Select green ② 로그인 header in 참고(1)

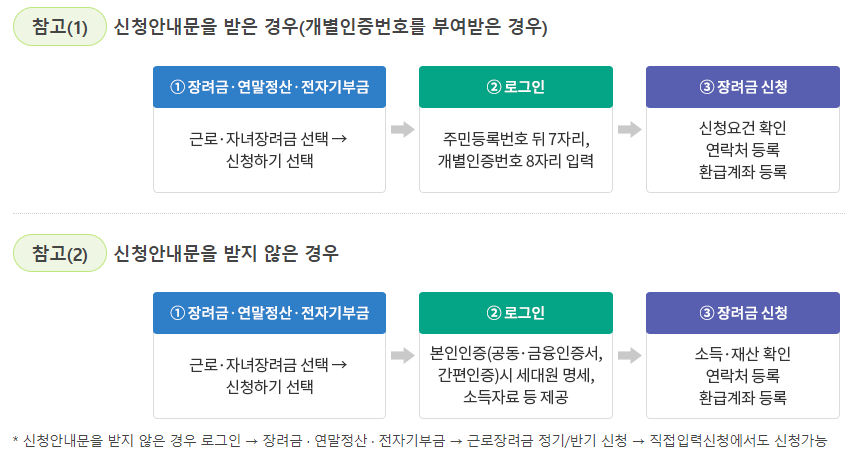click(x=516, y=87)
